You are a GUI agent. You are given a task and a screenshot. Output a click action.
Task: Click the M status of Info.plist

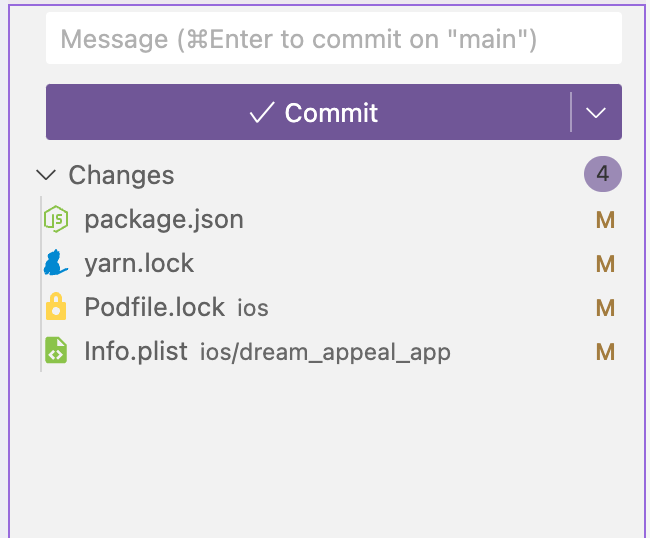point(604,351)
